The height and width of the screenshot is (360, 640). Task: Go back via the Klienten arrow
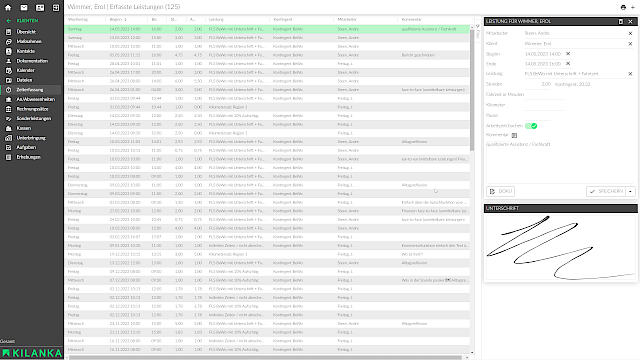tap(9, 20)
